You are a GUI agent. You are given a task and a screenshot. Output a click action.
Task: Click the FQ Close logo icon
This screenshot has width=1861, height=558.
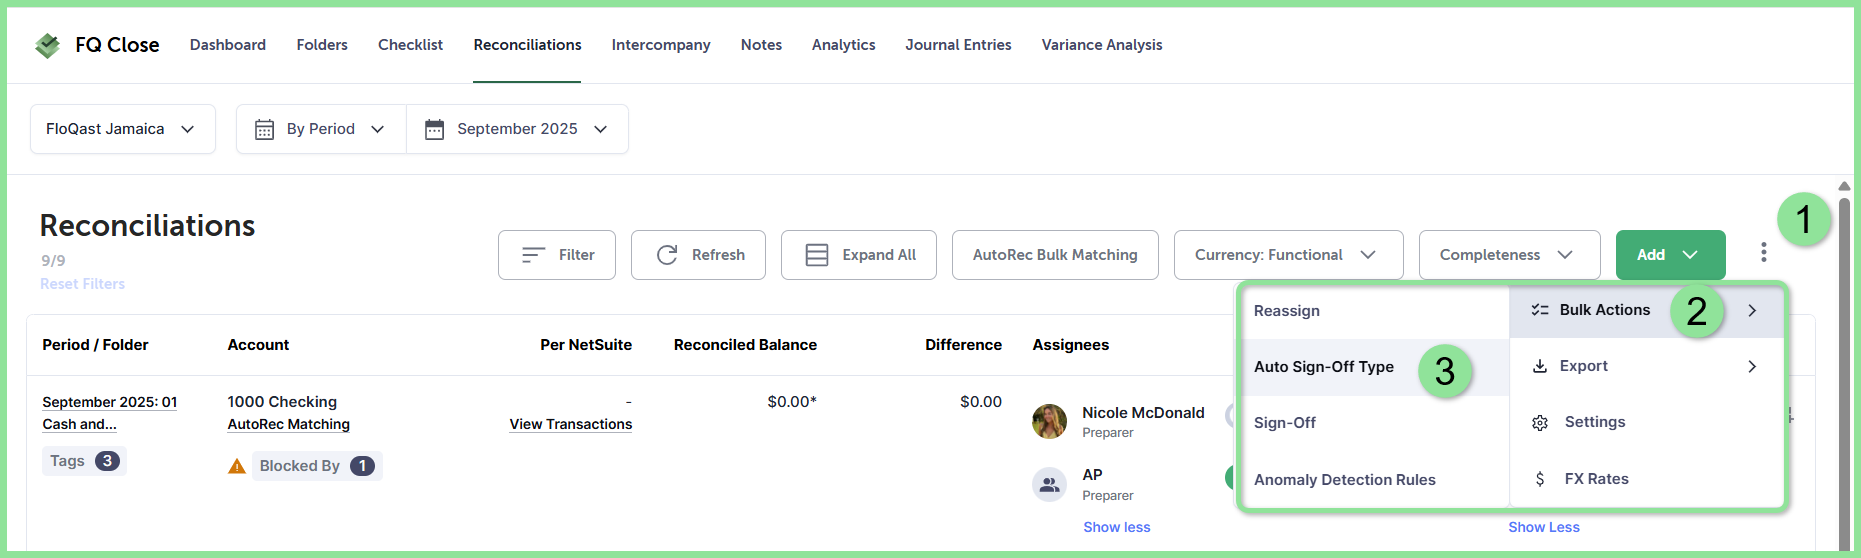point(47,45)
